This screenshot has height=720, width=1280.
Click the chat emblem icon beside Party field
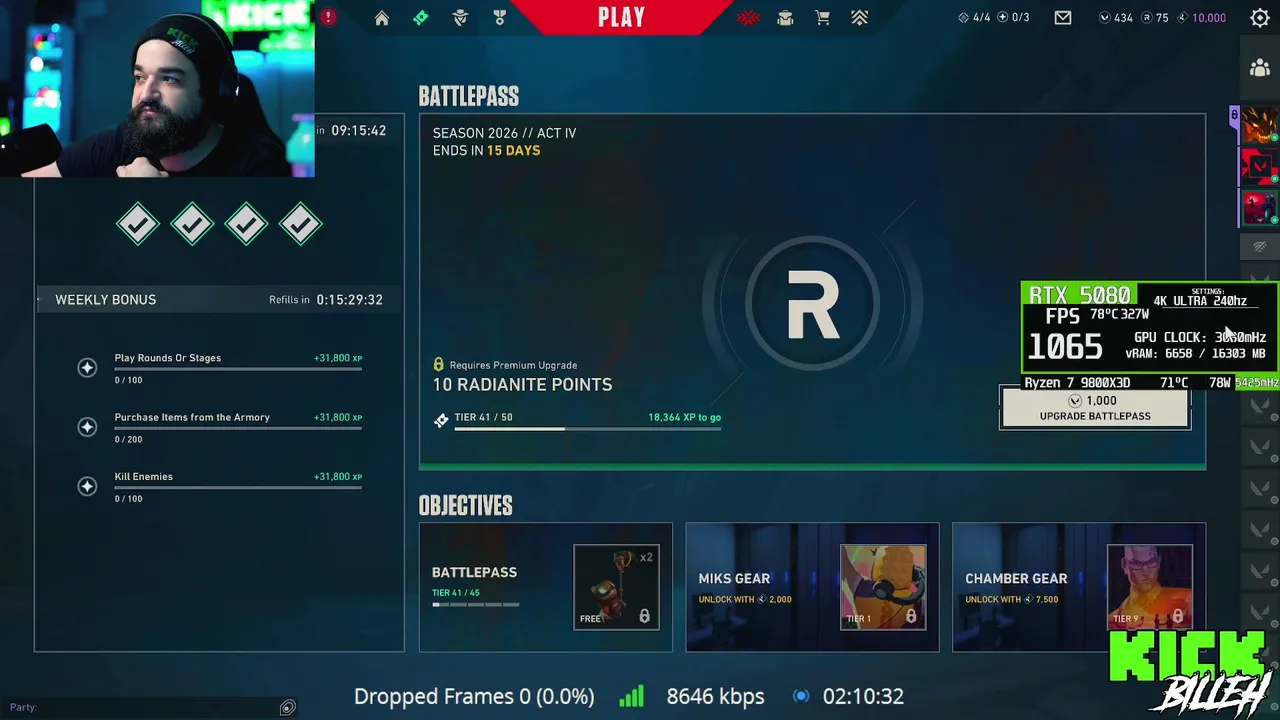288,708
